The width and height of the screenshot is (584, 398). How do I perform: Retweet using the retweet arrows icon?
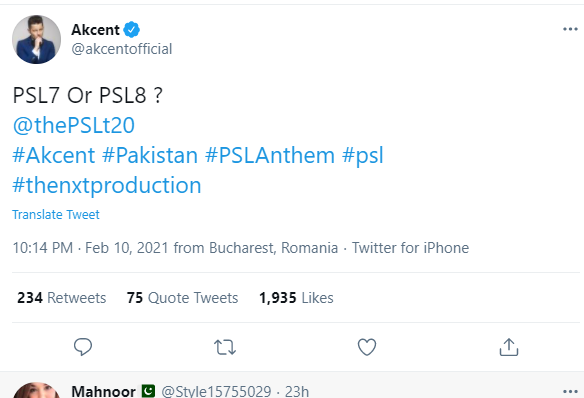pos(225,347)
